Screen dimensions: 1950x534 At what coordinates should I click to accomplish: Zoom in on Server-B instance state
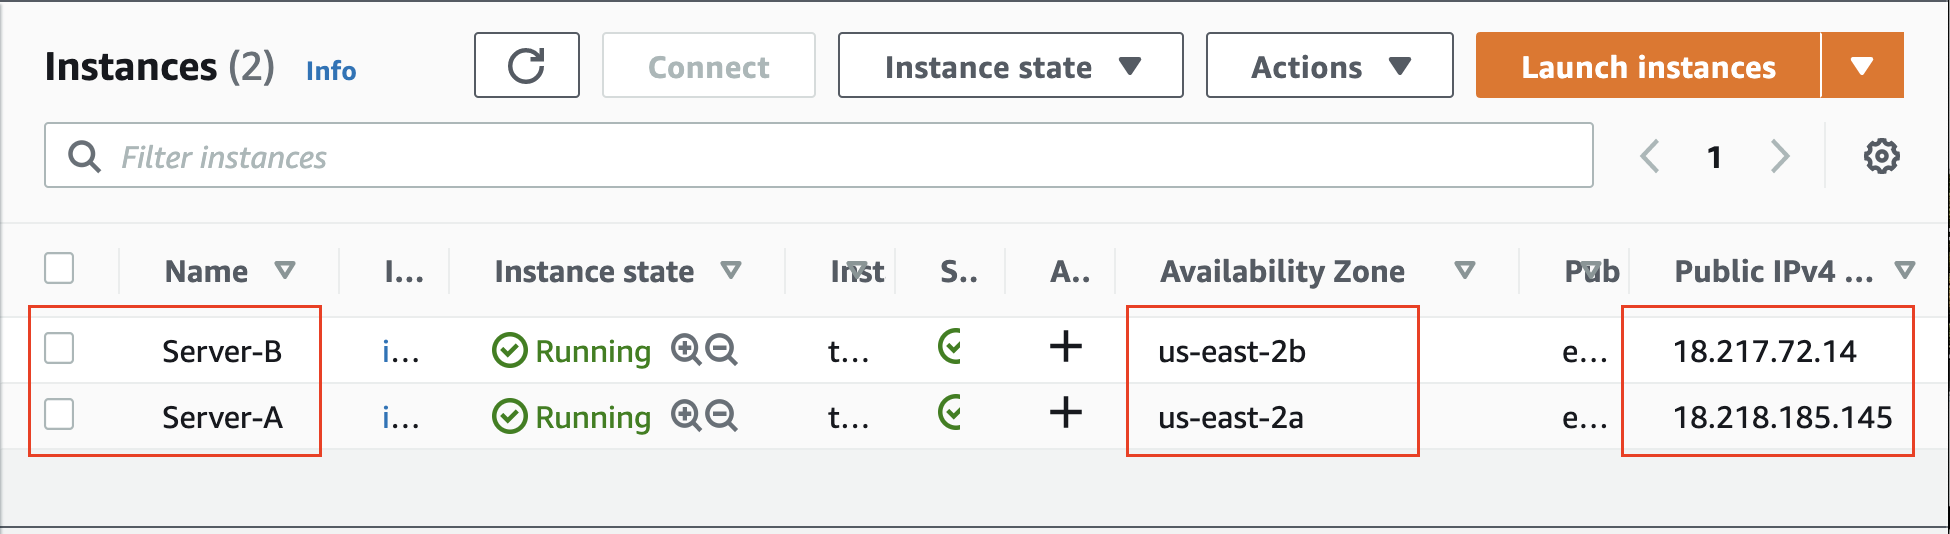tap(686, 349)
